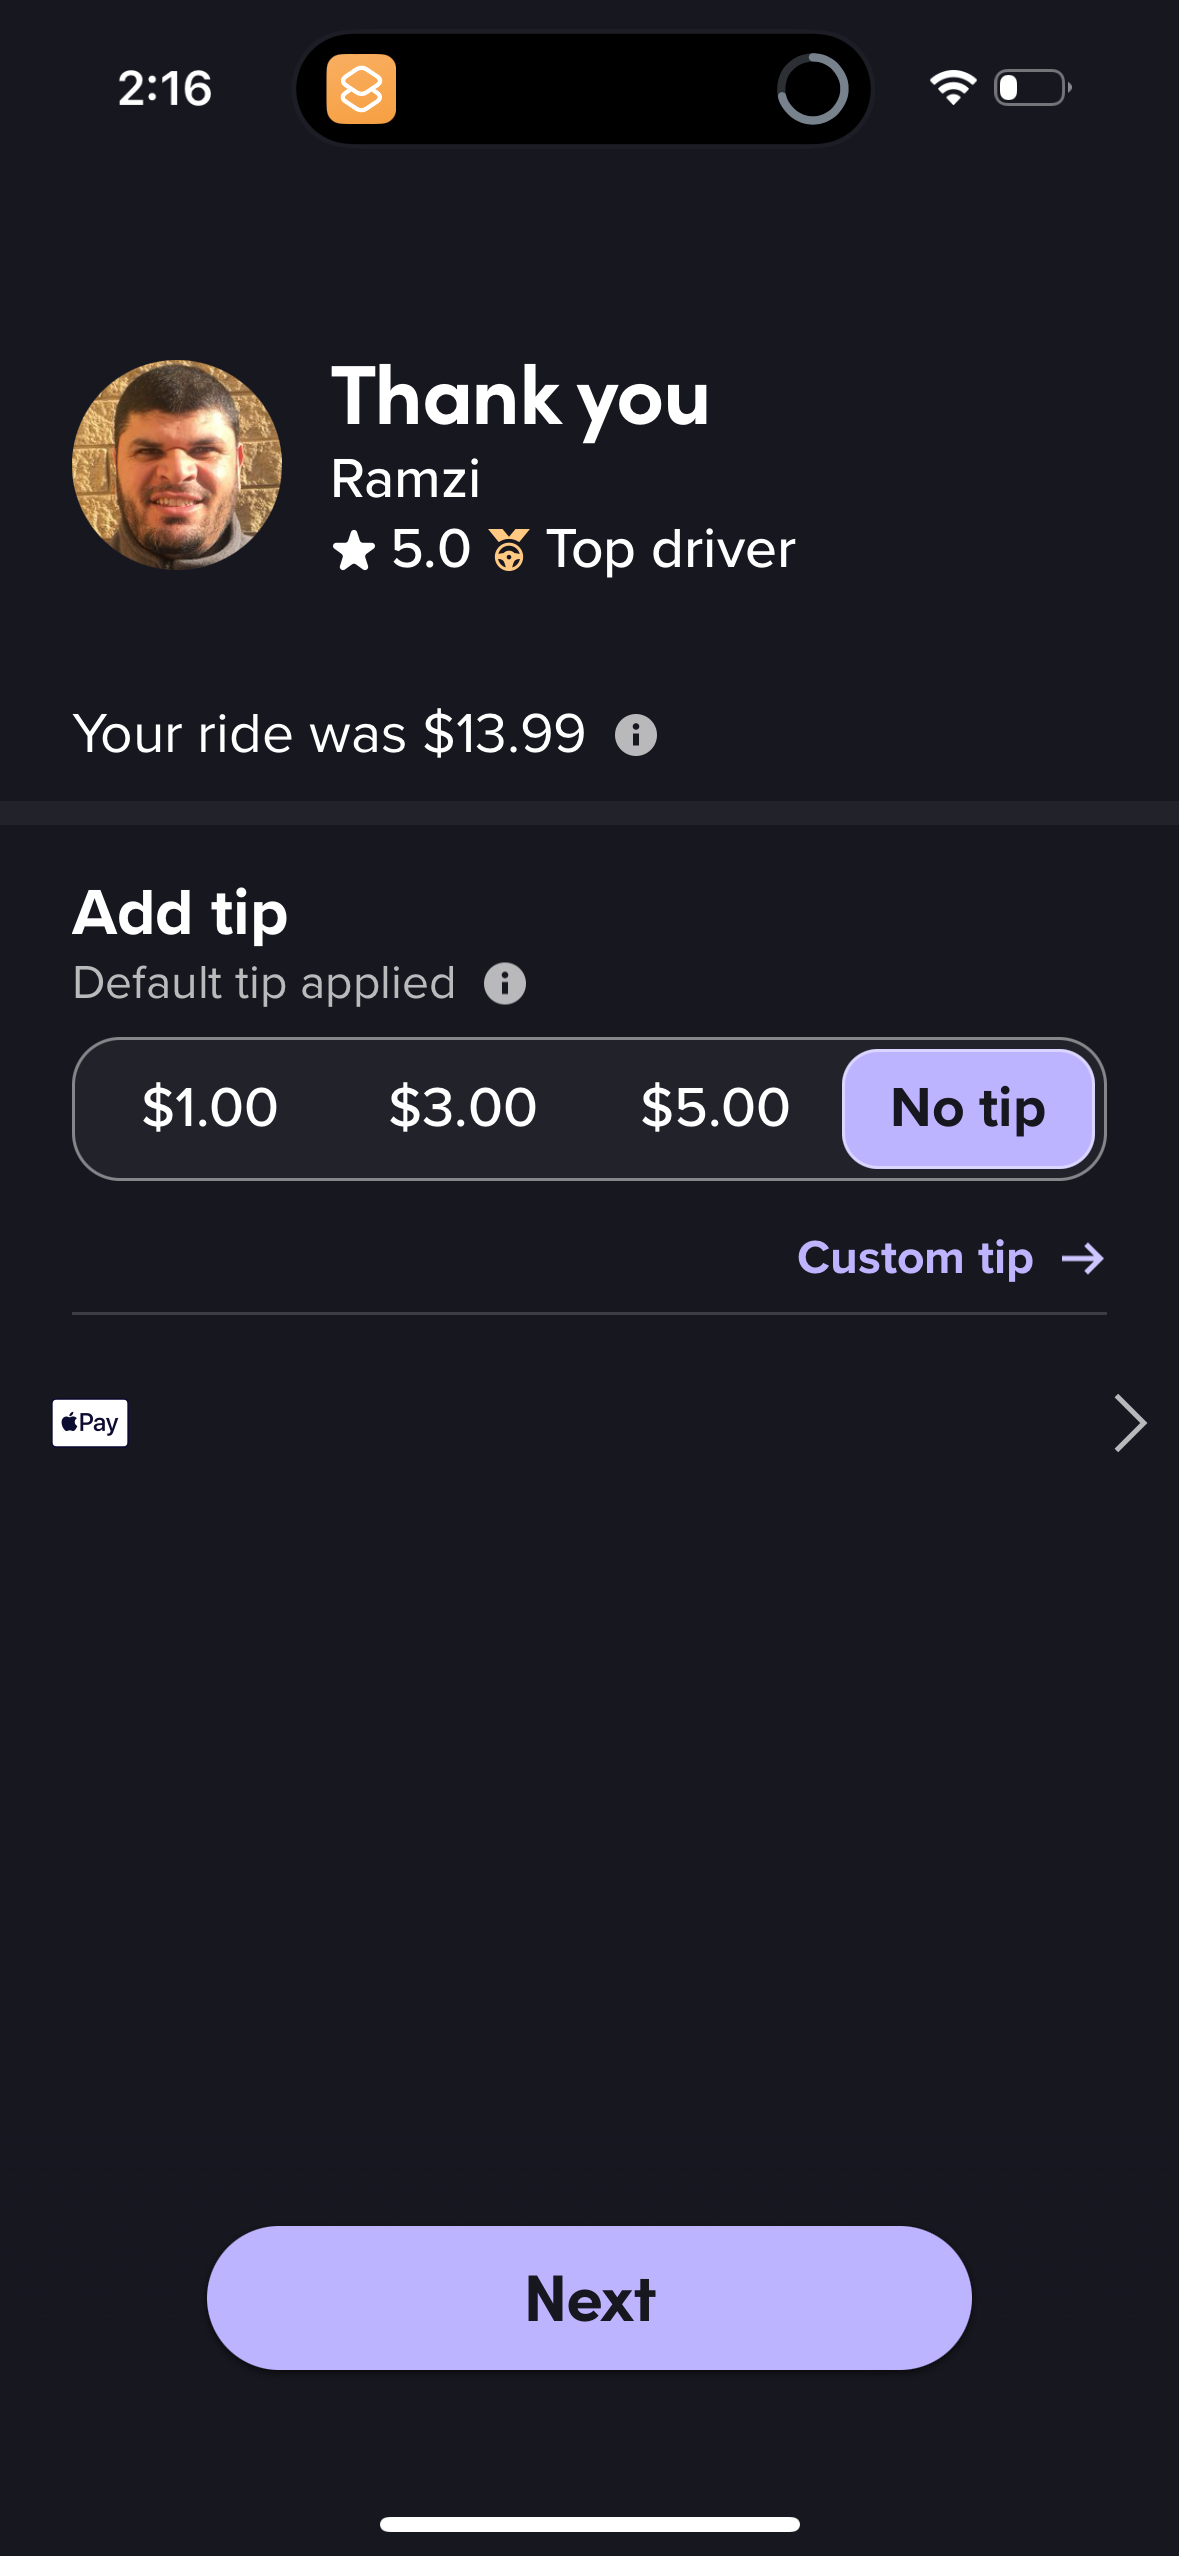1179x2556 pixels.
Task: Tap the battery indicator in the status bar
Action: click(1029, 88)
